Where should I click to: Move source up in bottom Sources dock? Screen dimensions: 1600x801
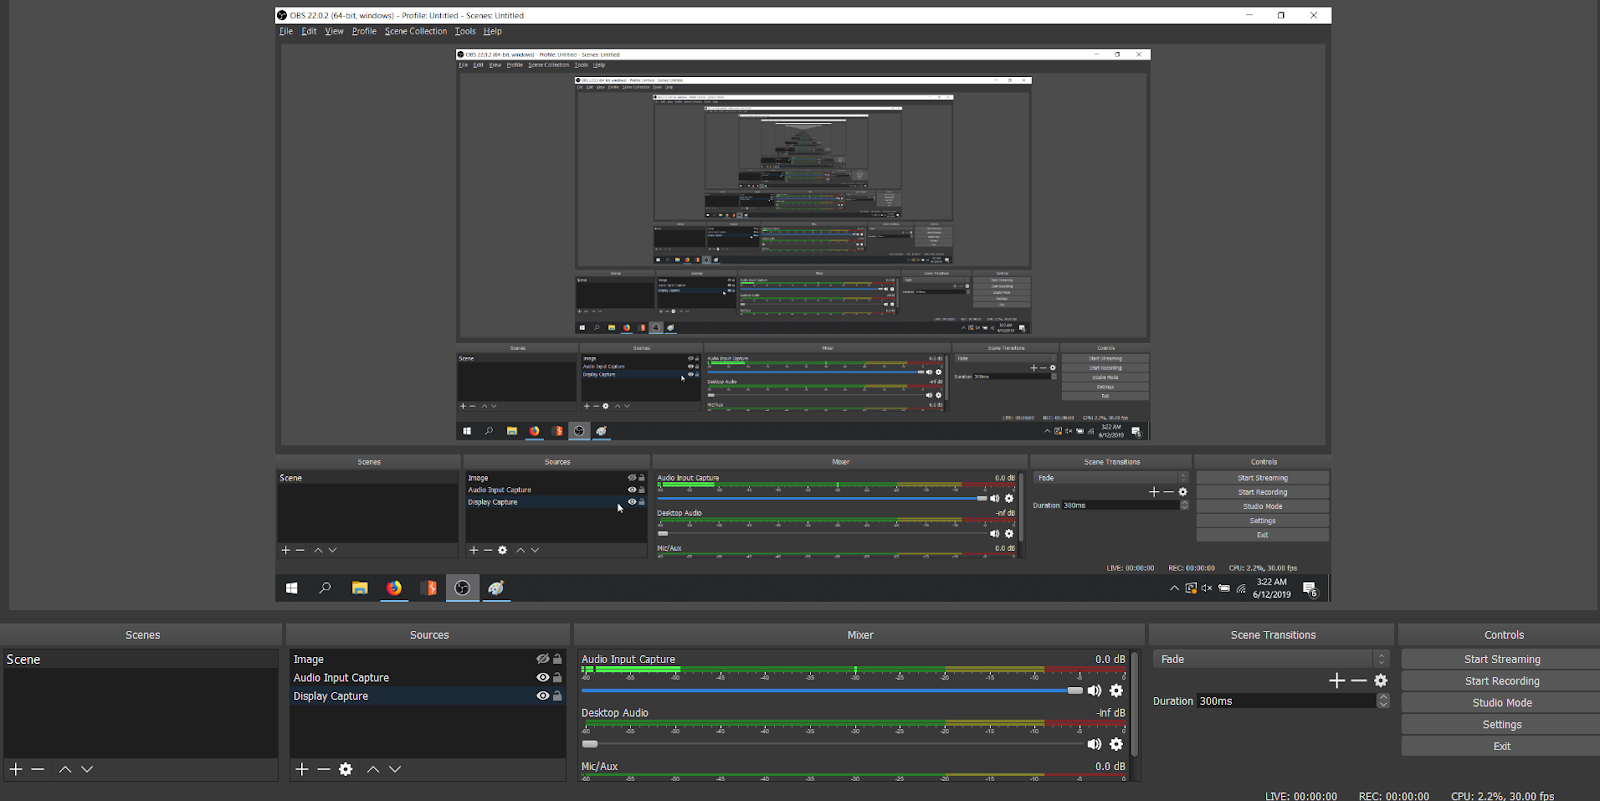point(373,769)
